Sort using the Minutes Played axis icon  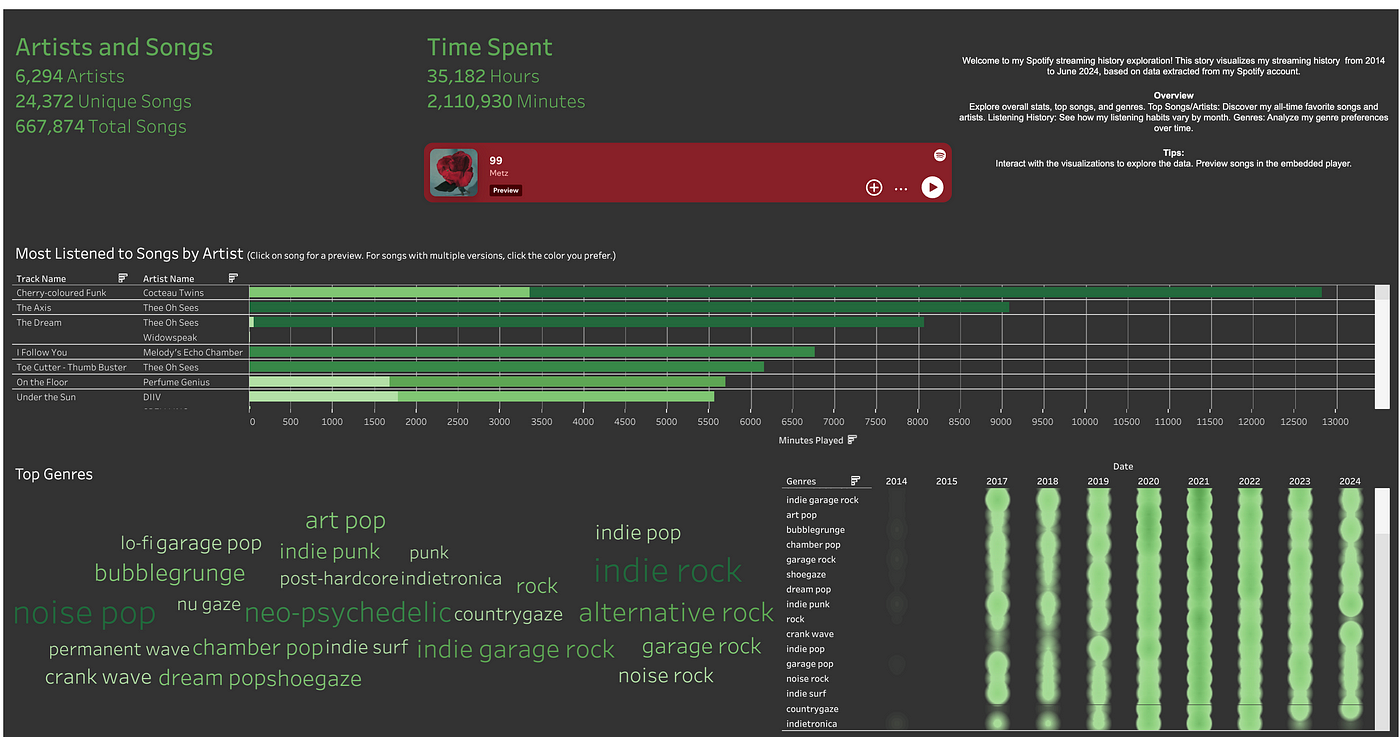pyautogui.click(x=853, y=440)
